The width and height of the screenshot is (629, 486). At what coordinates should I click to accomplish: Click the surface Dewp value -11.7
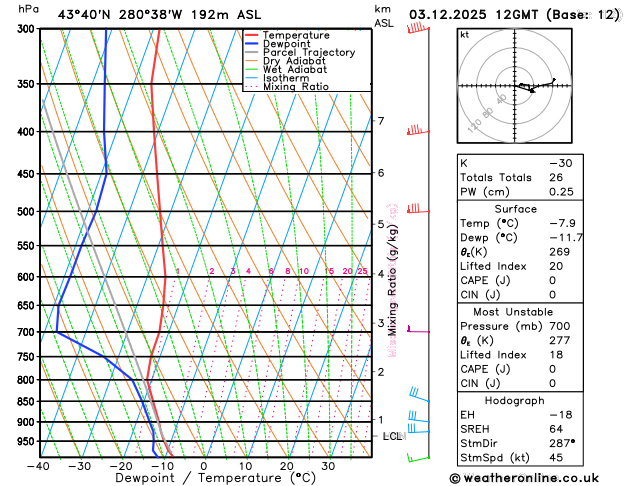coord(566,237)
